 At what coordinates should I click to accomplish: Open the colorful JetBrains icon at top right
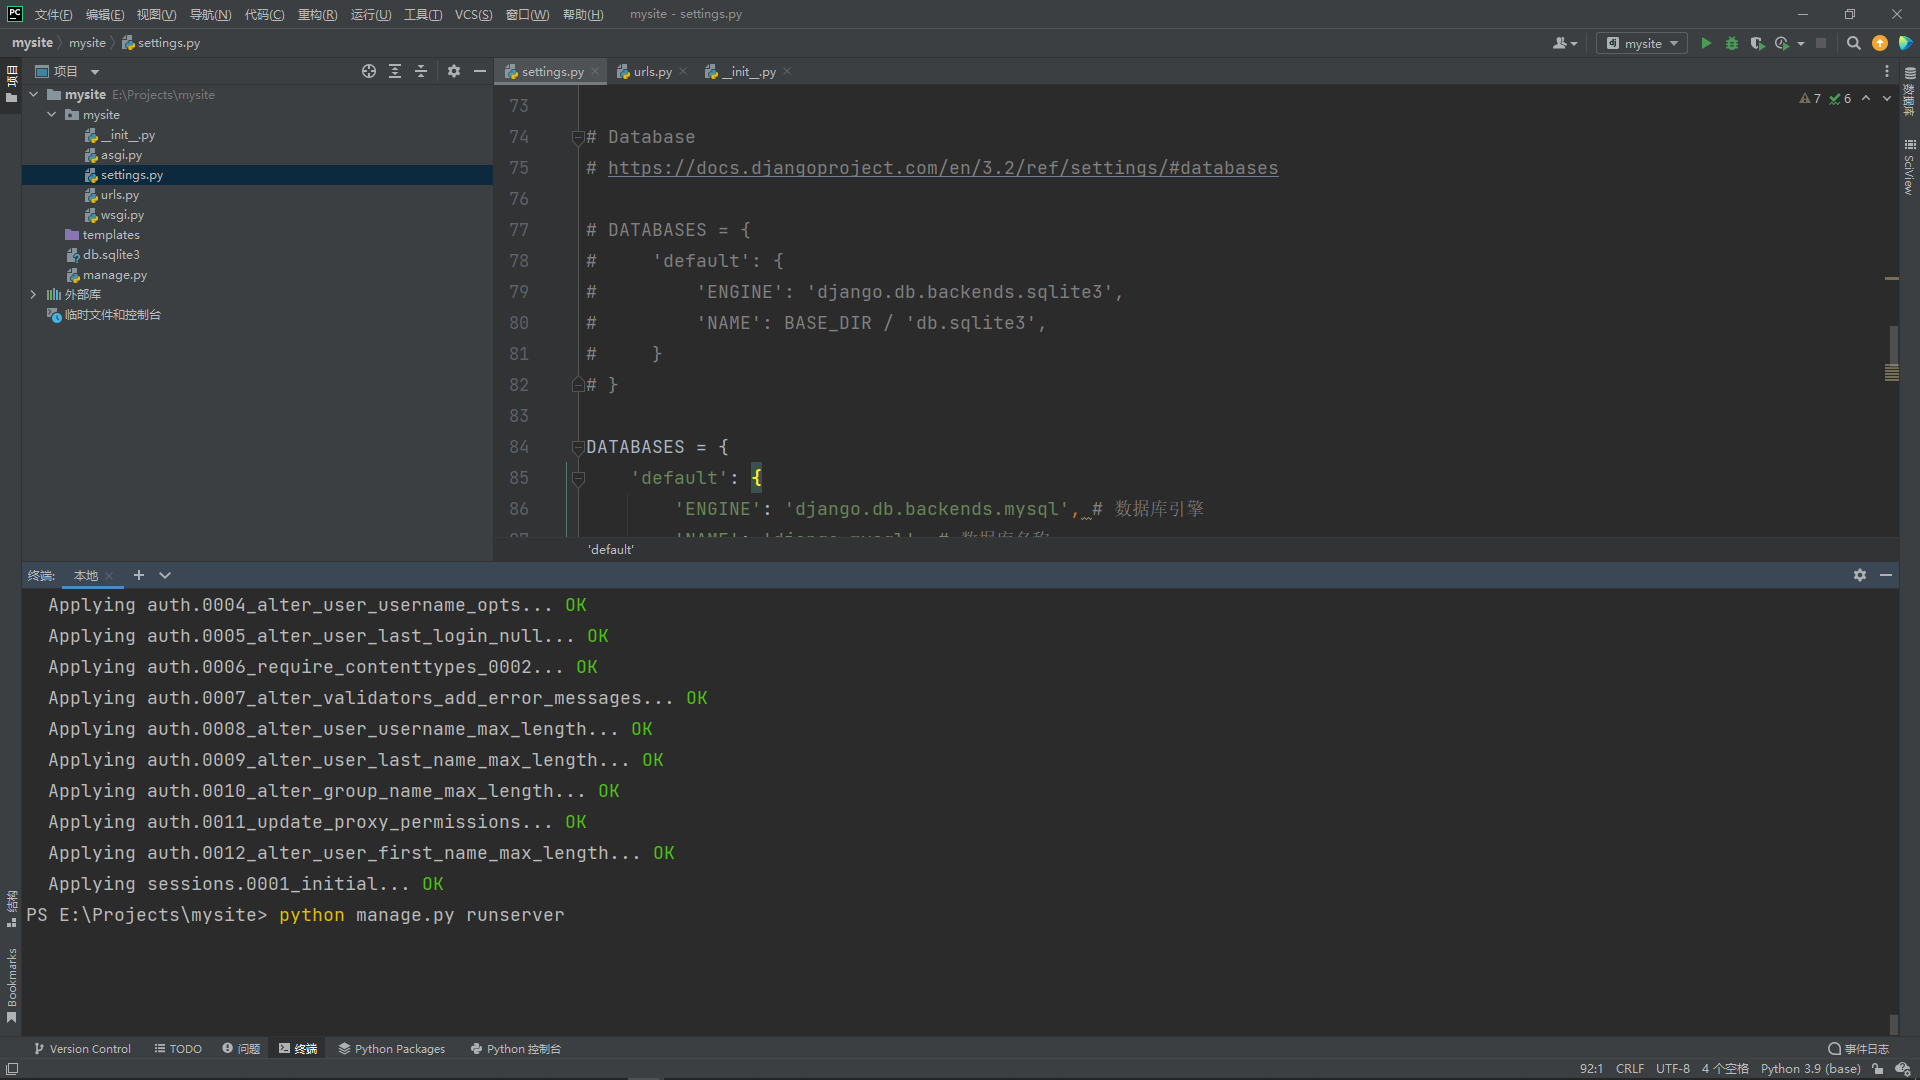[x=1905, y=43]
